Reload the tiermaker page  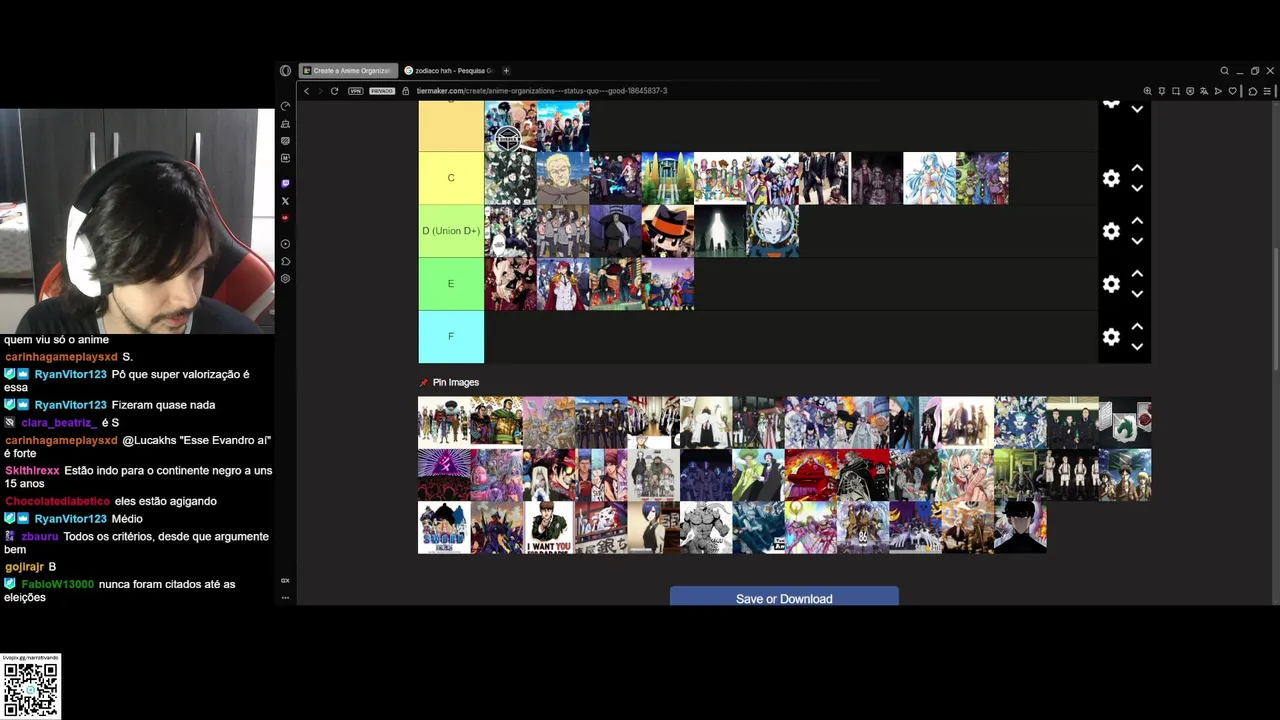(334, 91)
